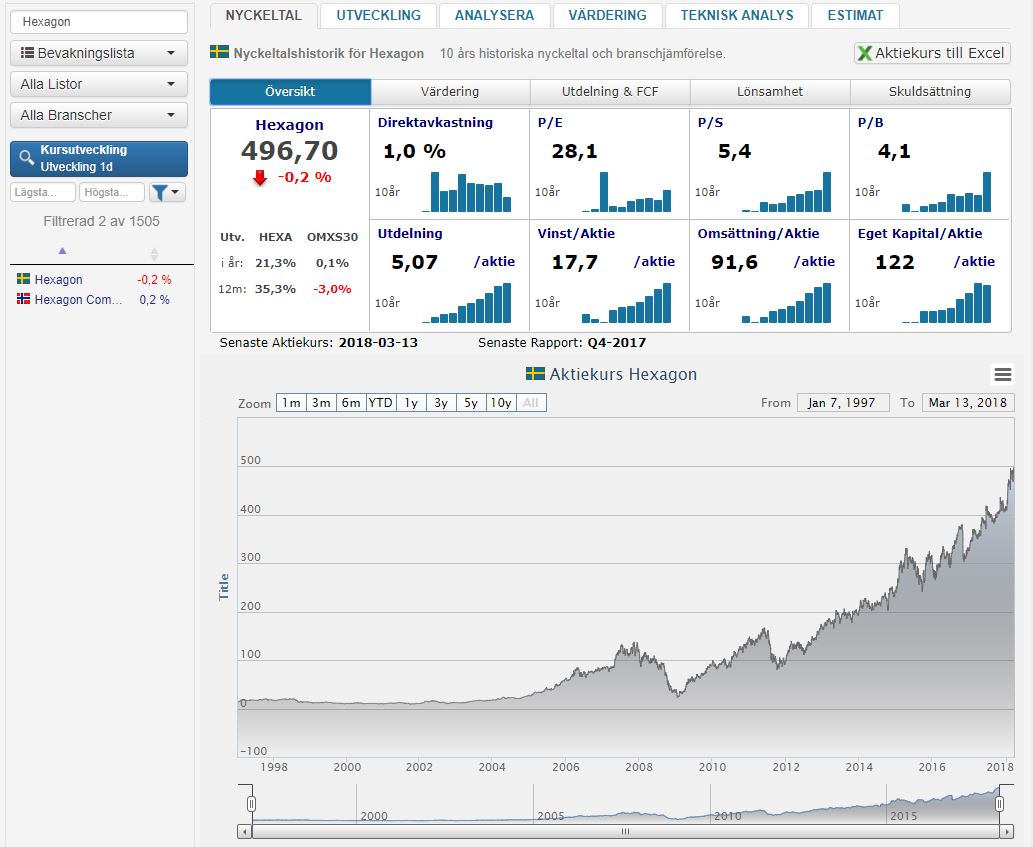Click the Eget Kapital/Aktie bar chart
Screen dimensions: 1033x847
click(947, 303)
